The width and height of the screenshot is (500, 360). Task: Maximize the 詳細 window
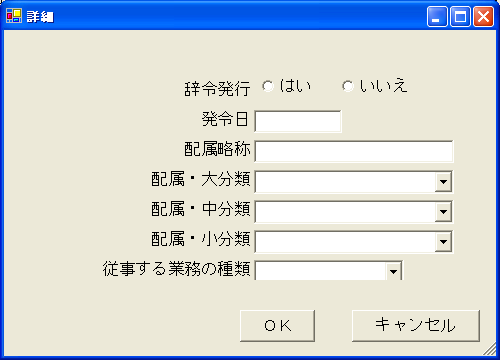tap(460, 16)
